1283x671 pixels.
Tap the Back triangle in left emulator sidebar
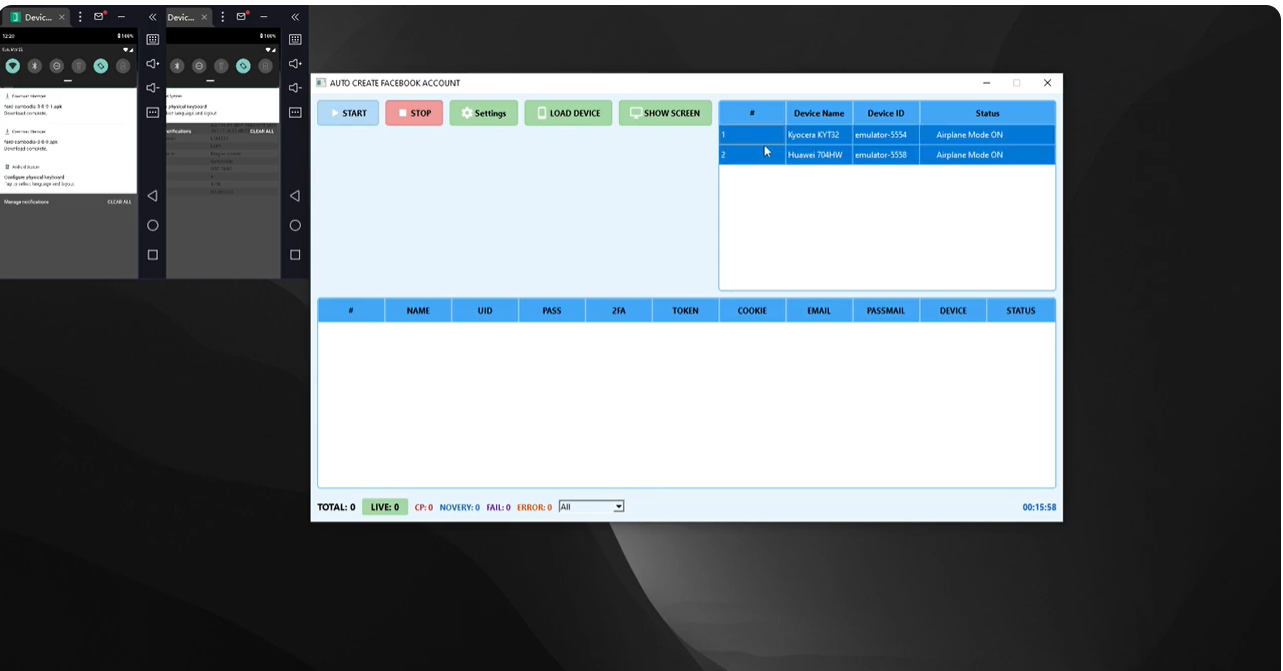[x=153, y=196]
